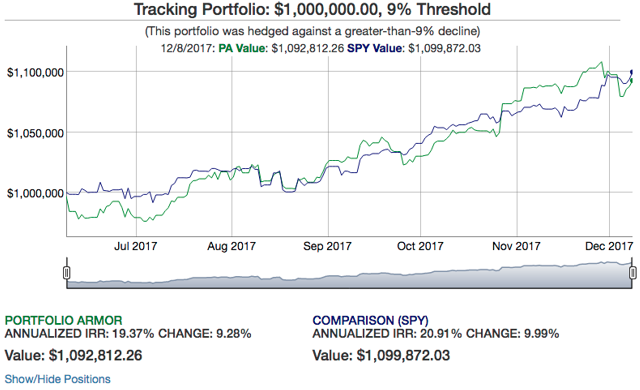Click the Oct 2017 axis label
The width and height of the screenshot is (640, 390).
tap(420, 246)
